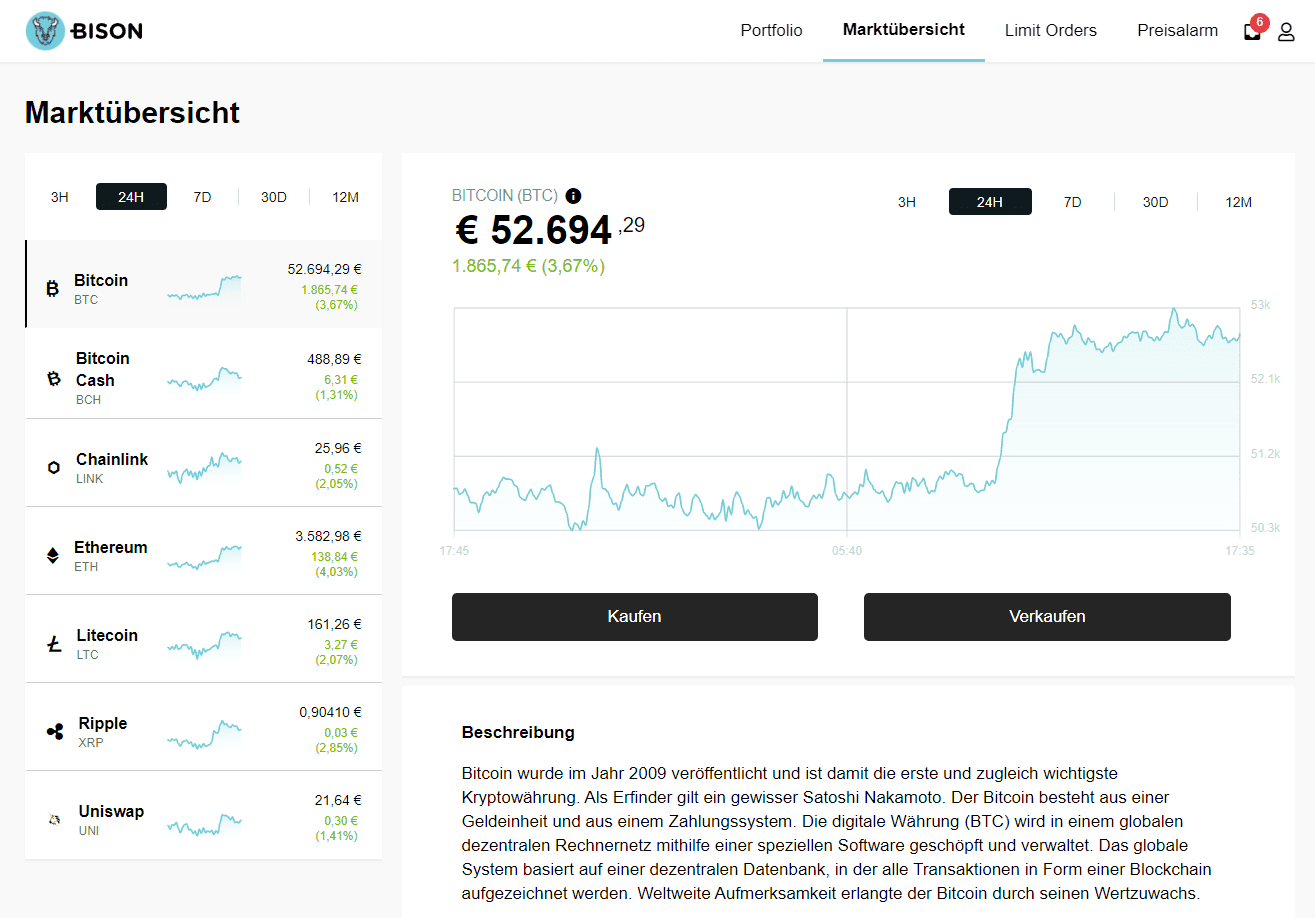
Task: Select Chainlink in the coin list
Action: pos(204,463)
